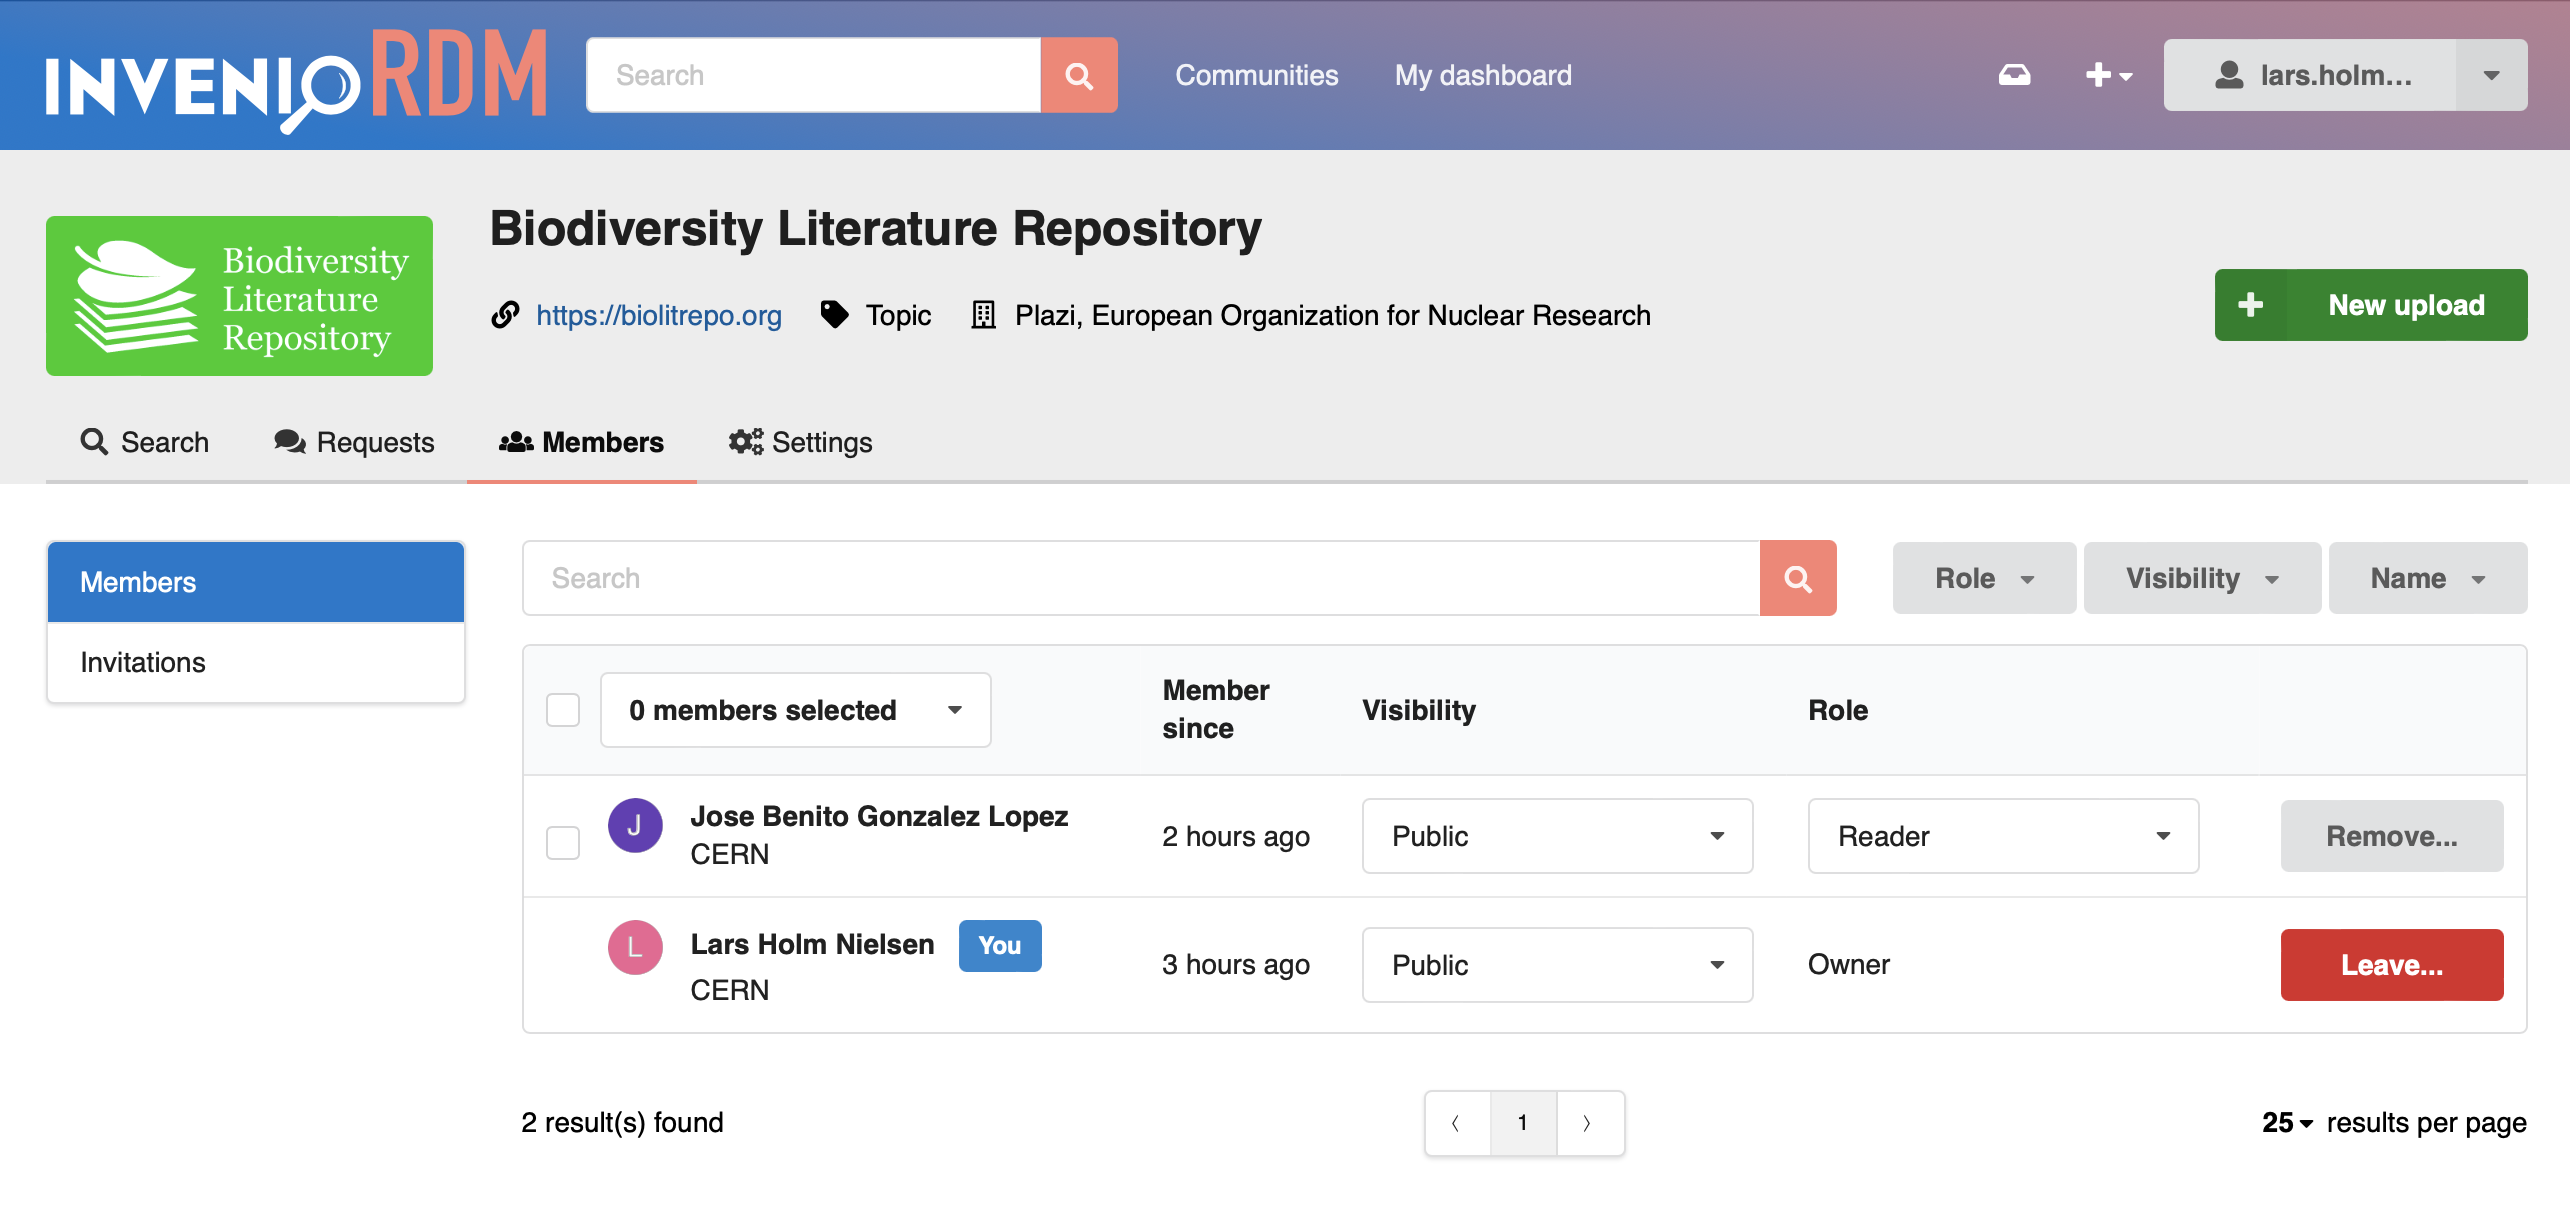The height and width of the screenshot is (1232, 2570).
Task: Select the Members tab
Action: coord(582,442)
